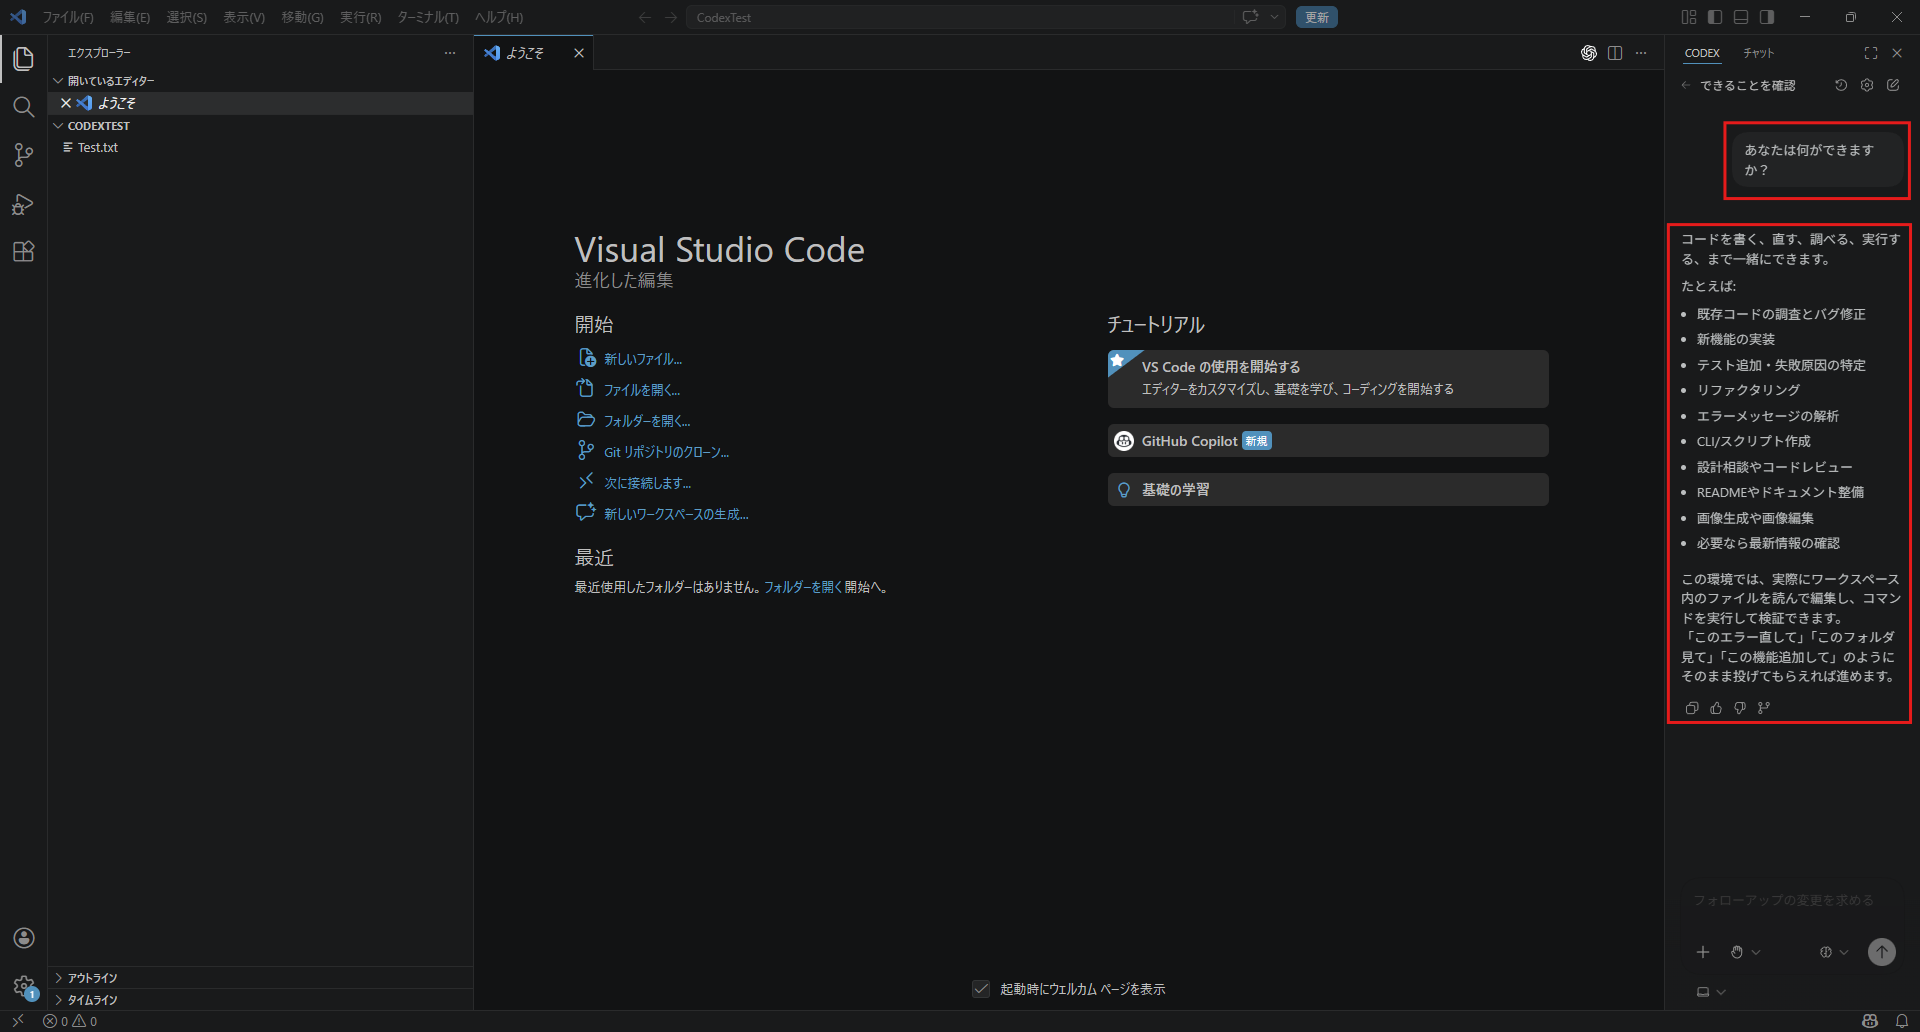Open the reasoning effort dropdown with brain icon
1920x1032 pixels.
[x=1833, y=952]
